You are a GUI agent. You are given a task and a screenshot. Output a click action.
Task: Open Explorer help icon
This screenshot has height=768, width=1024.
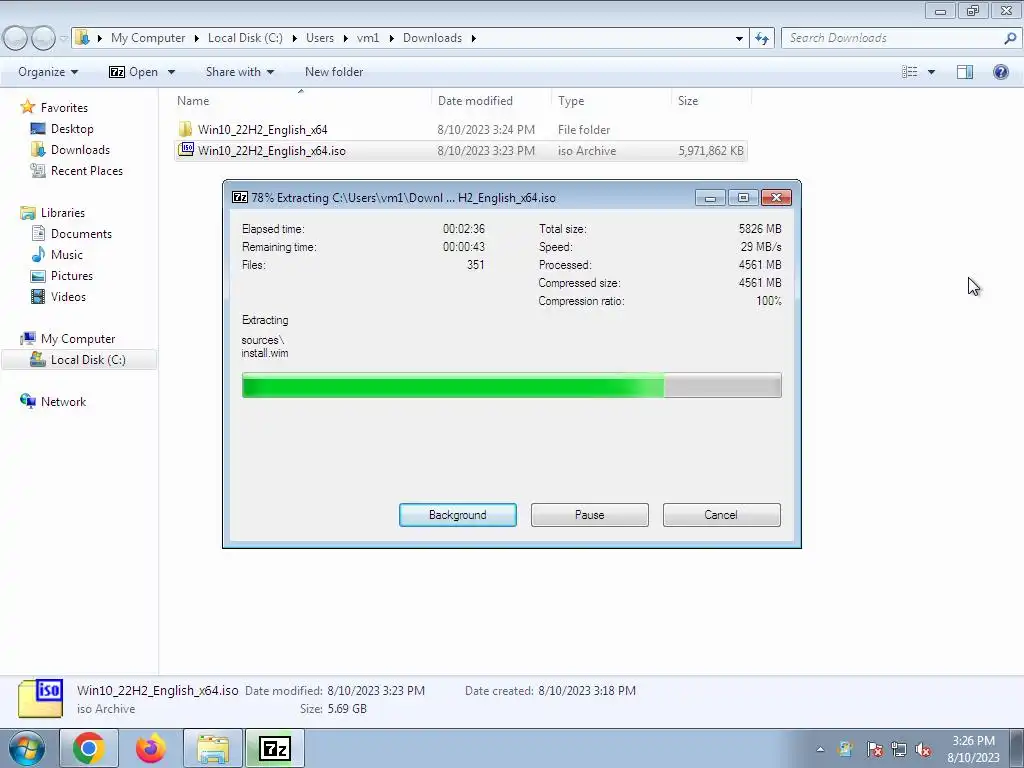coord(1000,72)
